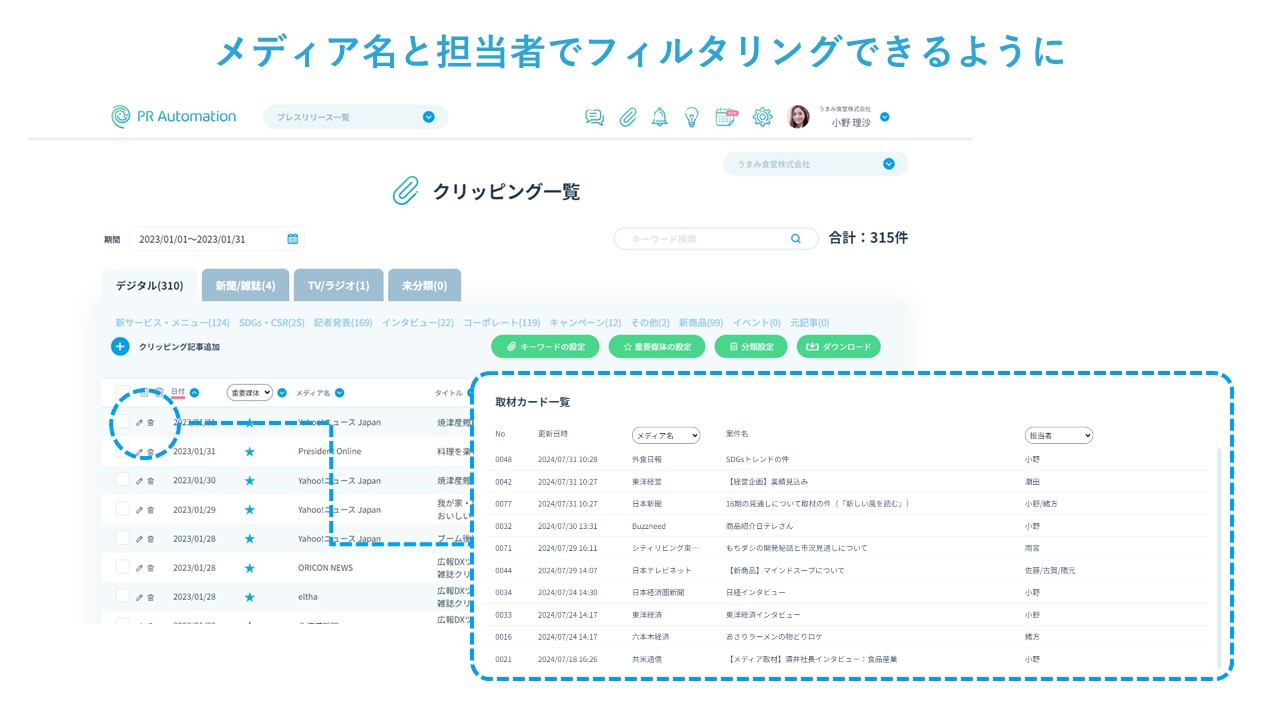Switch to the TV/ラジオ(1) tab
The width and height of the screenshot is (1280, 720).
tap(338, 286)
